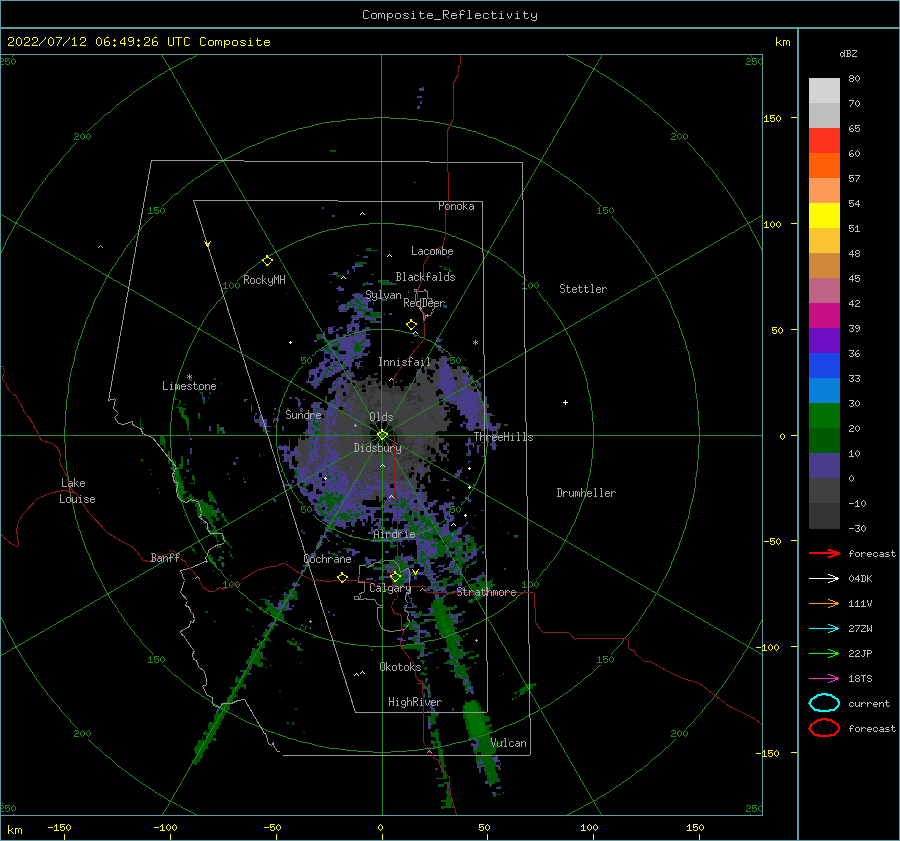The height and width of the screenshot is (841, 900).
Task: Click the yellow marker south of RedDeer
Action: (412, 325)
